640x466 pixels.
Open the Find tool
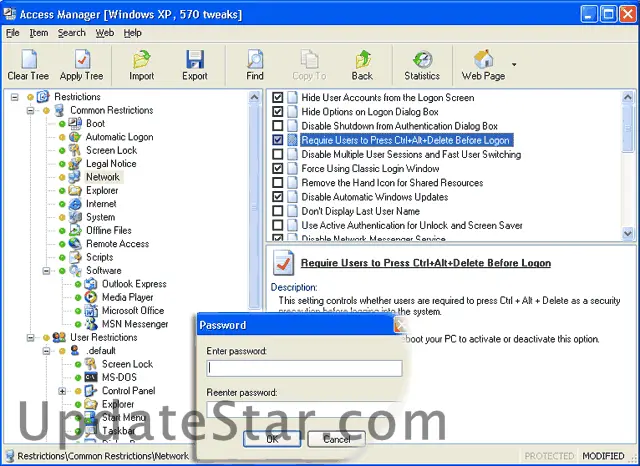click(x=255, y=59)
